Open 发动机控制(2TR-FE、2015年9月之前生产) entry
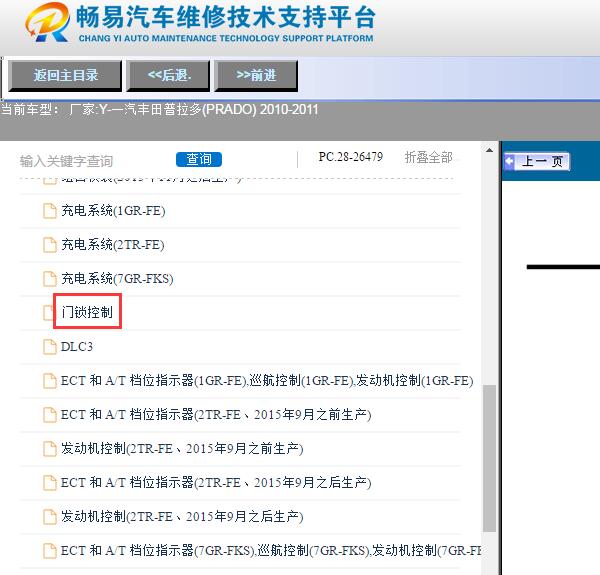 [182, 449]
